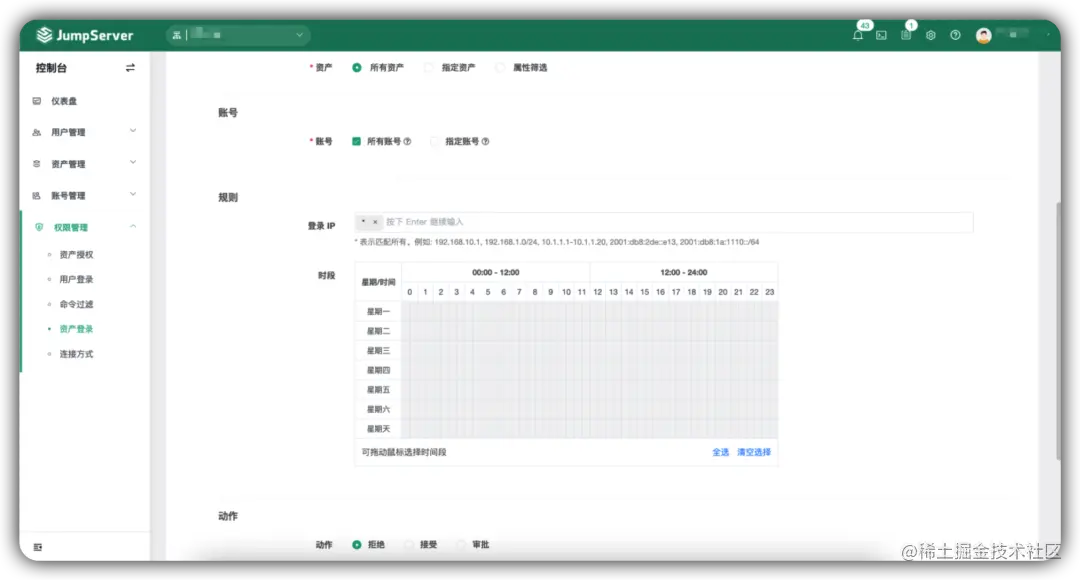This screenshot has height=580, width=1080.
Task: Collapse the sidebar with the double-arrow icon
Action: tap(130, 68)
